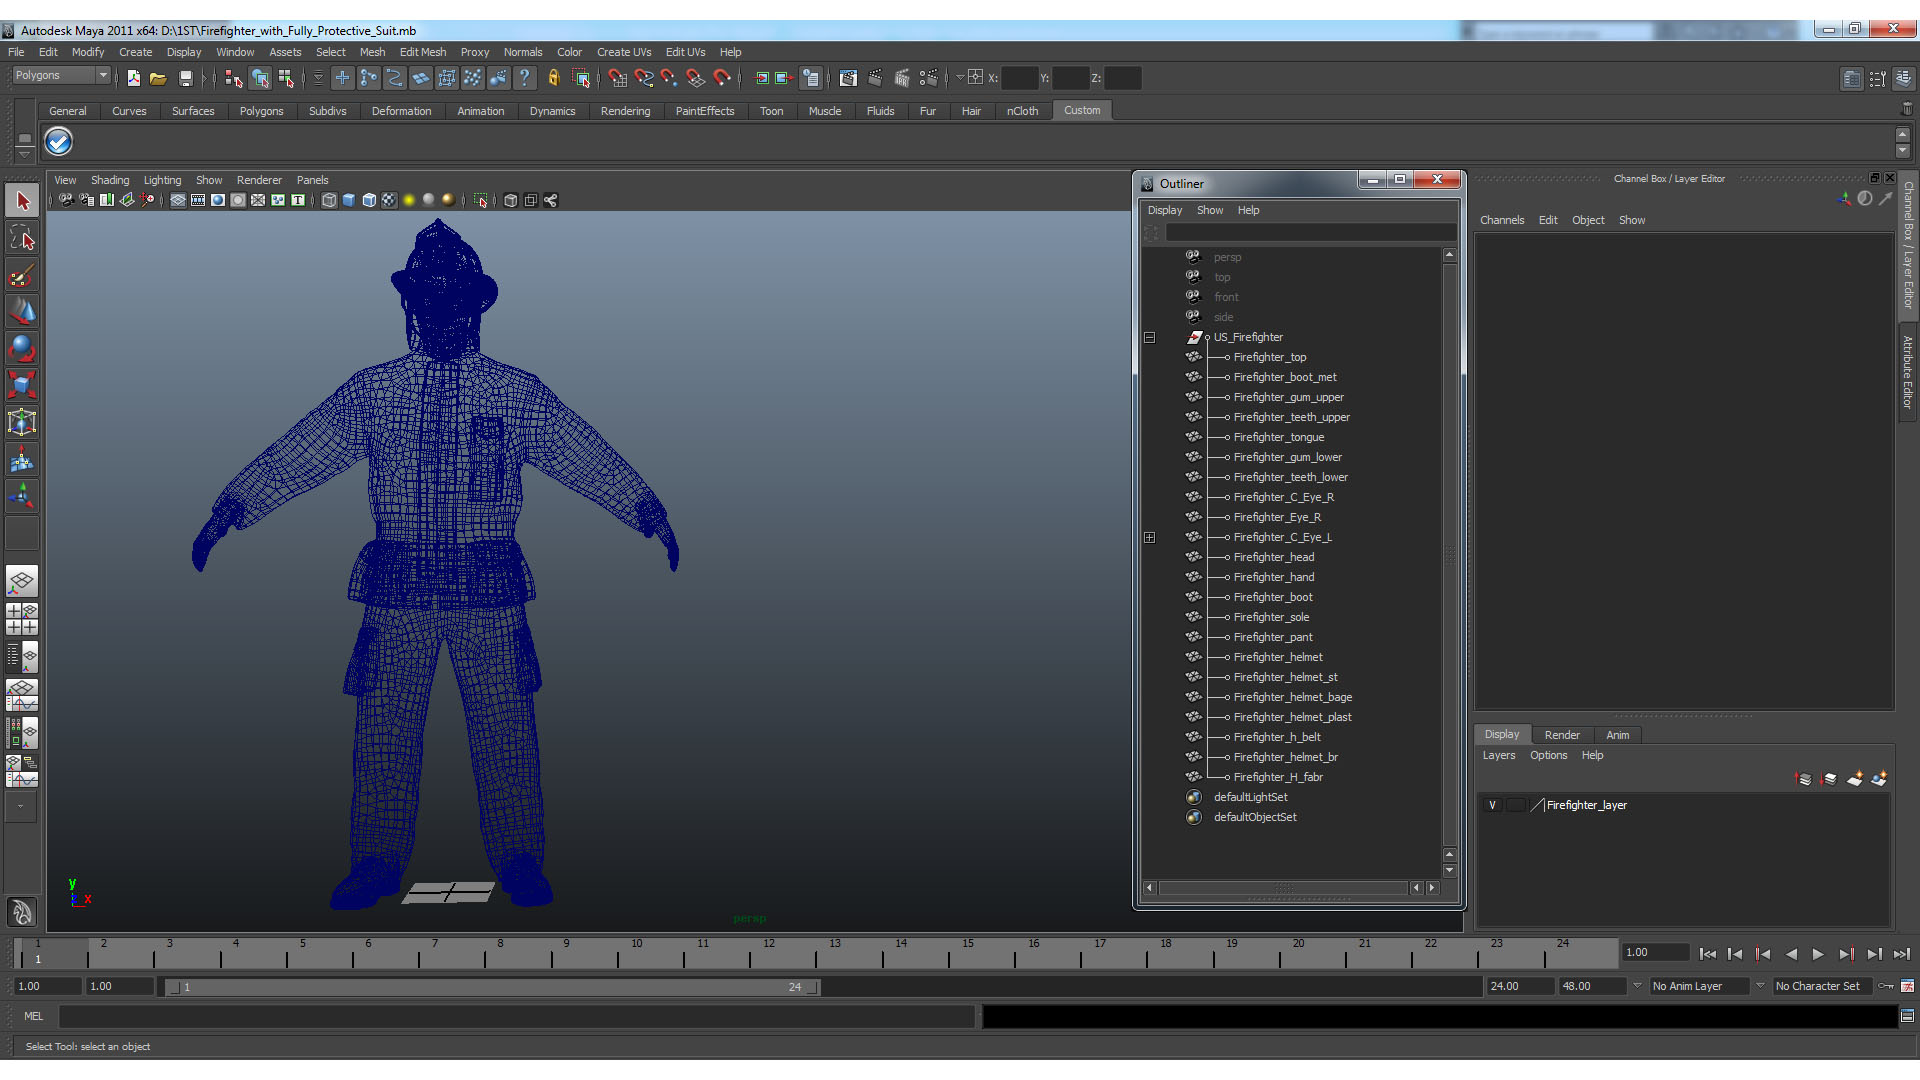Open the Polygons menu bar item
This screenshot has width=1920, height=1080.
261,109
